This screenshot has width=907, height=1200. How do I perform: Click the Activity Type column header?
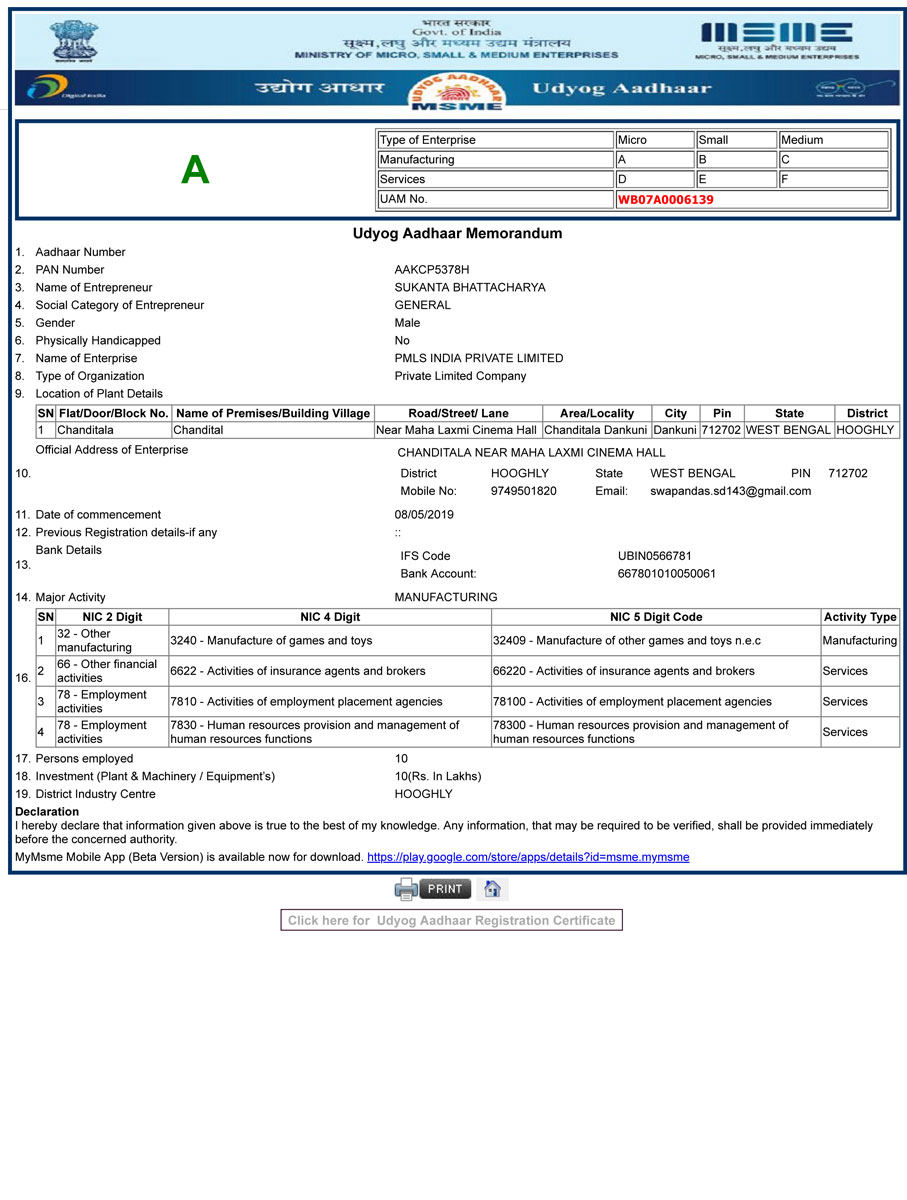pos(860,617)
